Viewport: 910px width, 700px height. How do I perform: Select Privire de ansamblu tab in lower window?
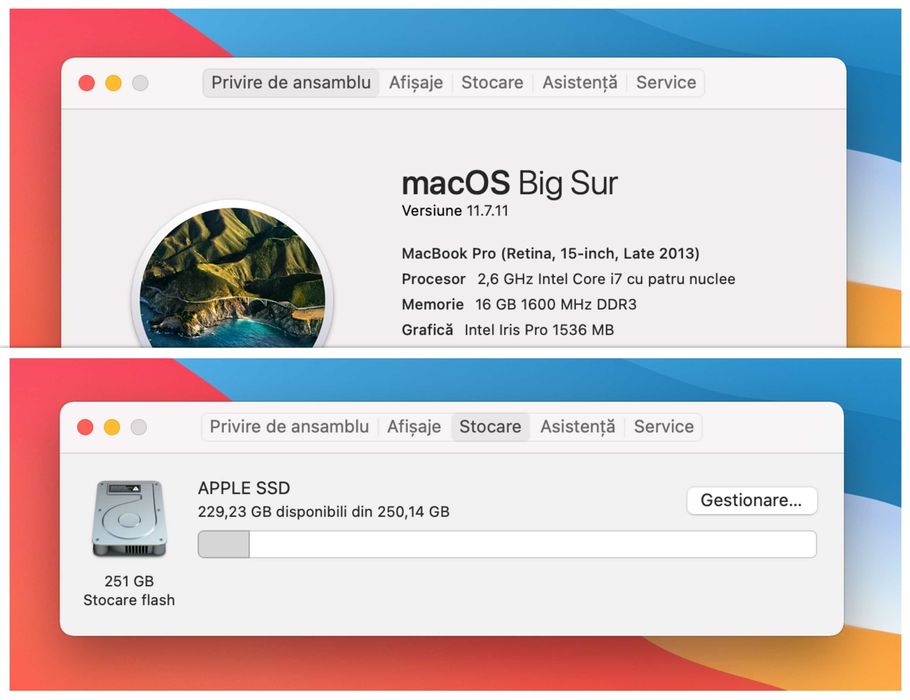click(289, 427)
